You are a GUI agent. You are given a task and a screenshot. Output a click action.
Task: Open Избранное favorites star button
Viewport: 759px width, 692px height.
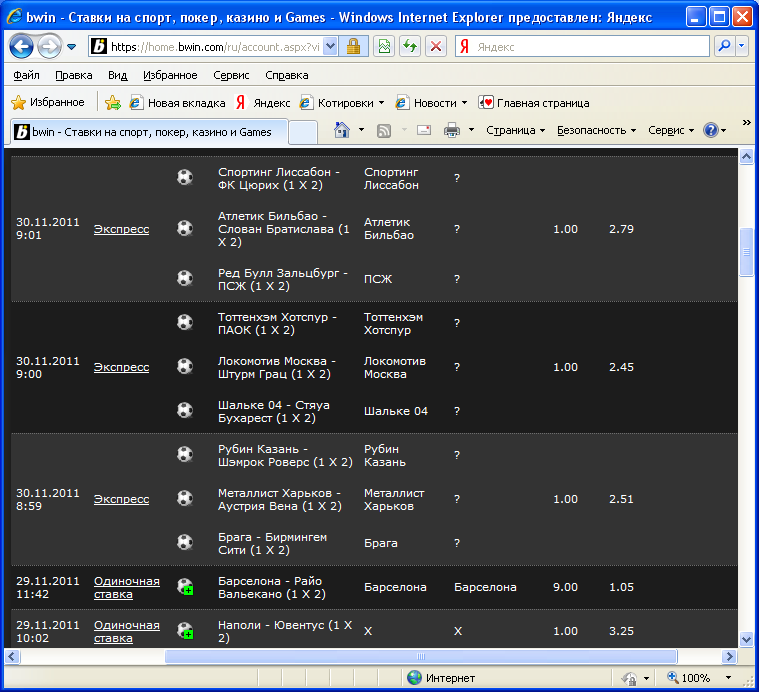click(47, 102)
